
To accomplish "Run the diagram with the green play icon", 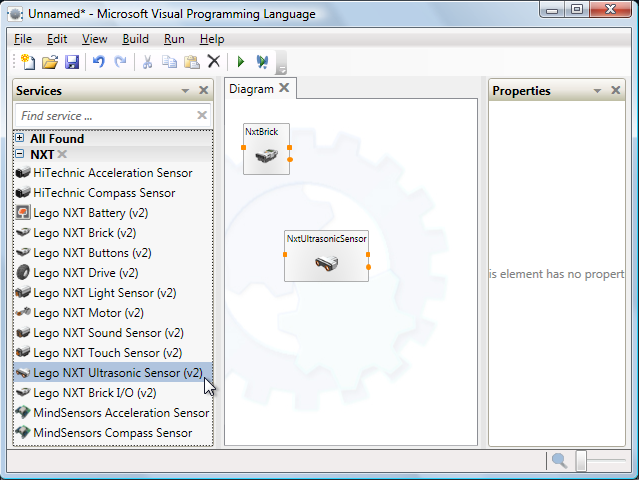I will (x=240, y=62).
